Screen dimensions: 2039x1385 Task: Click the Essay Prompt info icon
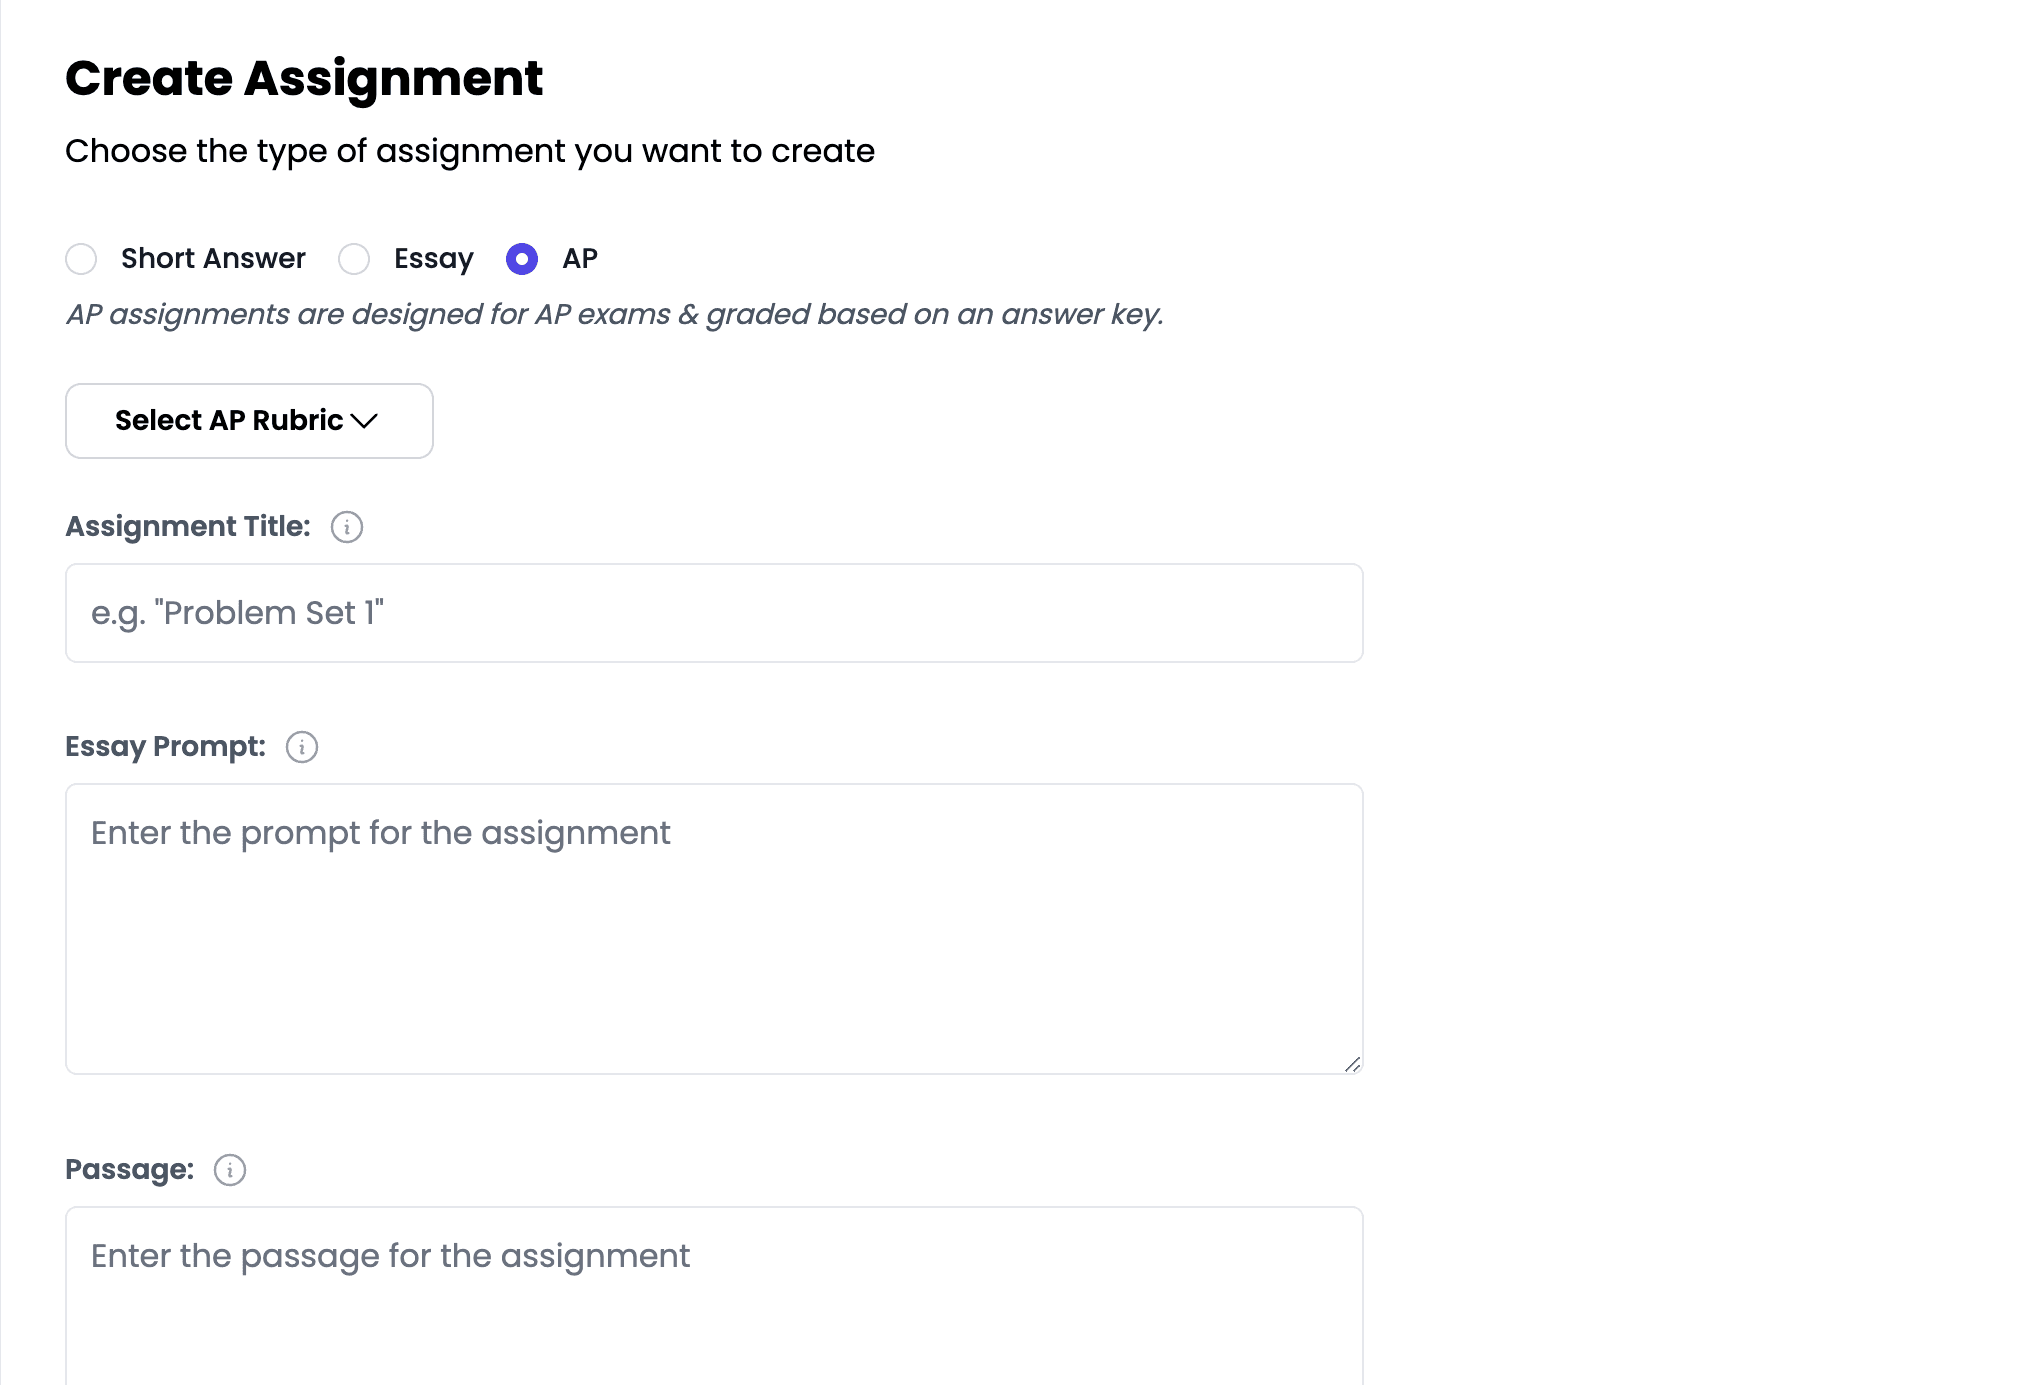pos(302,747)
